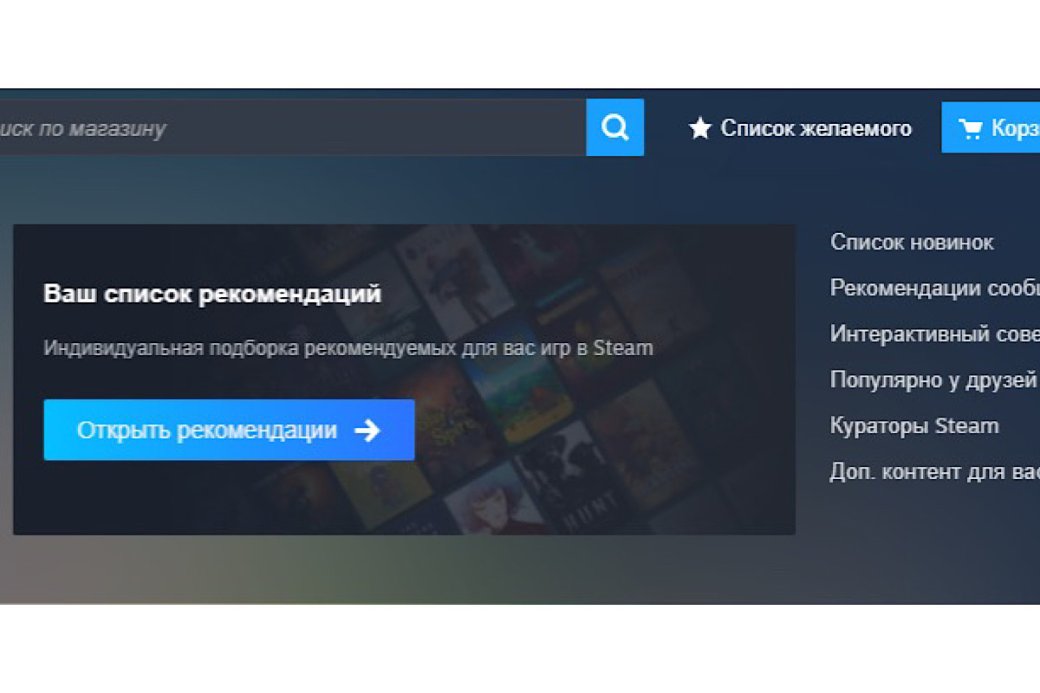
Task: Click the Индивидуальная подборка description text
Action: pos(348,348)
